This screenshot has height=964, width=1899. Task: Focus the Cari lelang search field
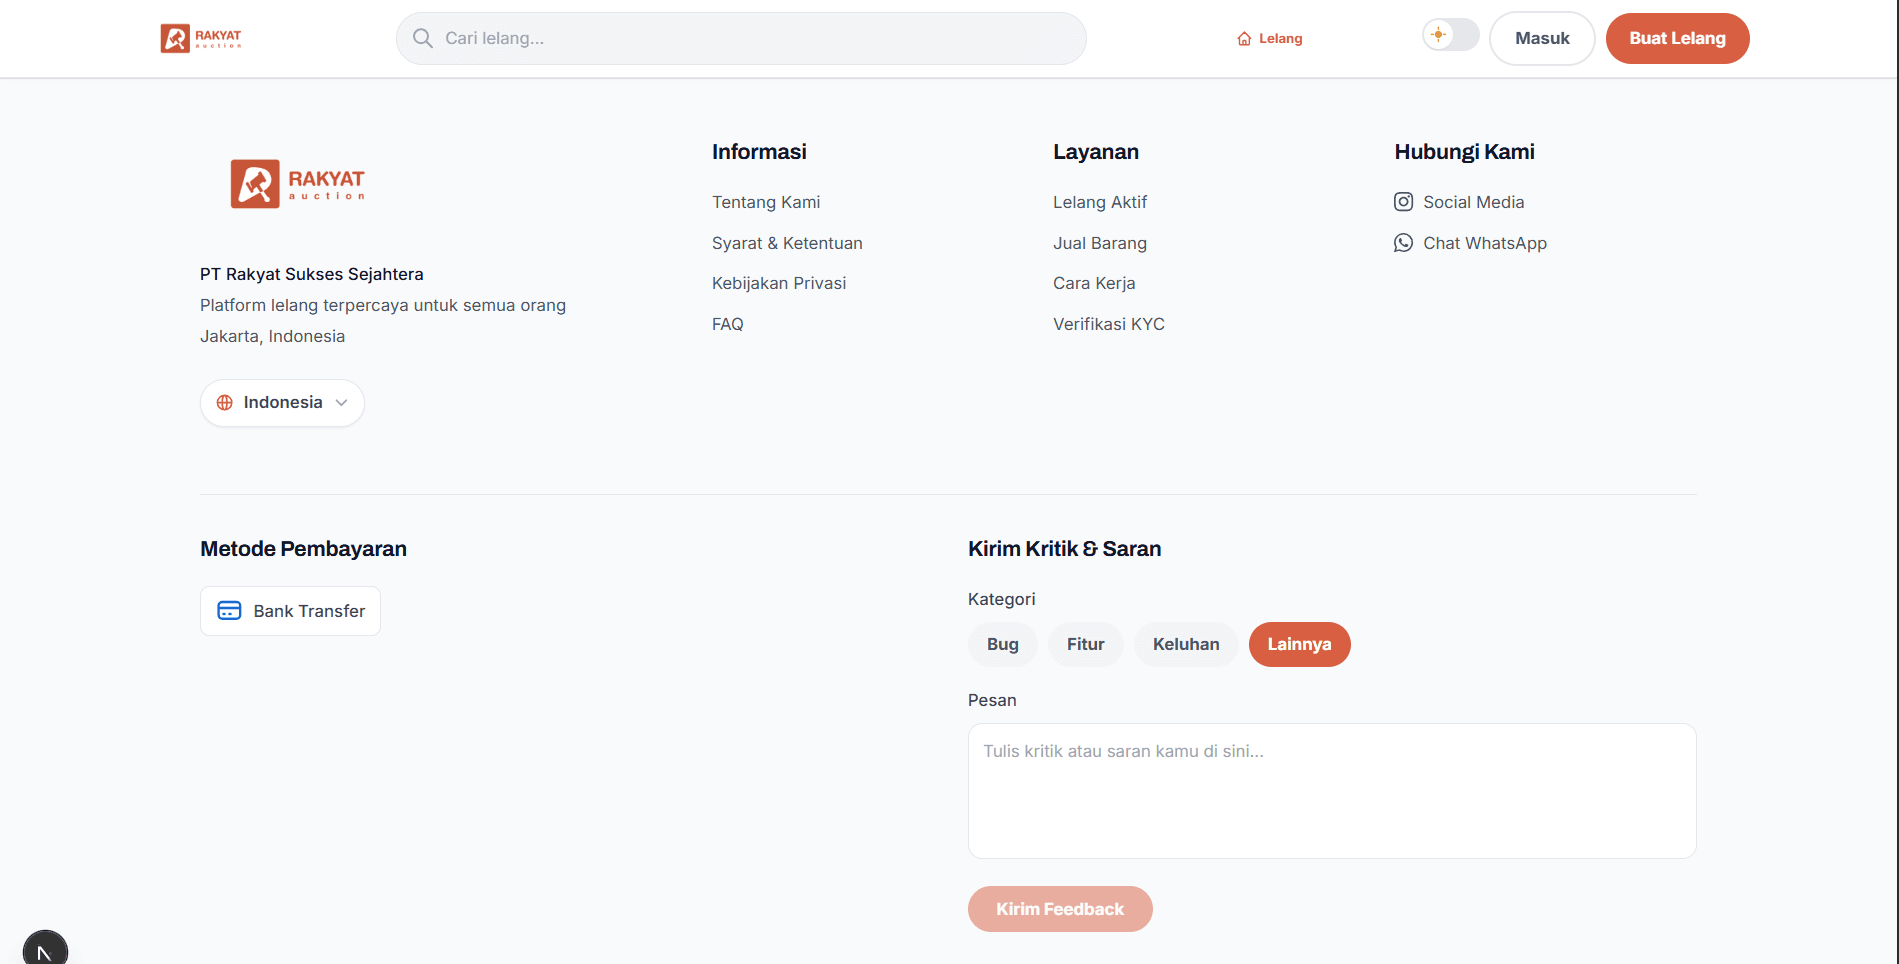tap(741, 39)
